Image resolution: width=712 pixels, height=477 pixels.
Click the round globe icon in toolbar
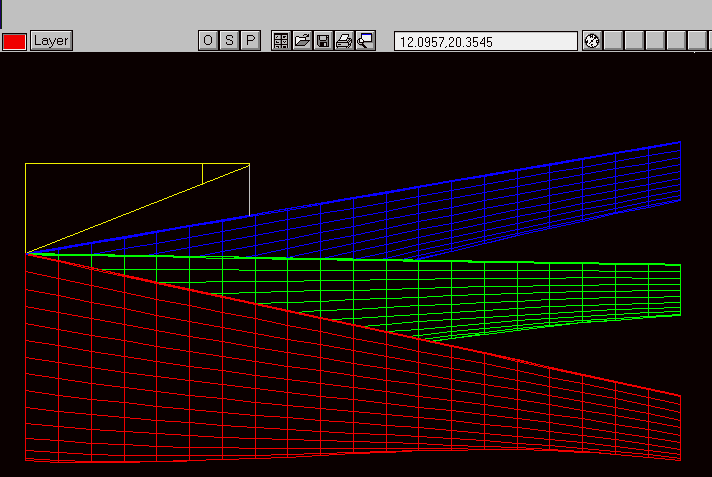coord(592,41)
